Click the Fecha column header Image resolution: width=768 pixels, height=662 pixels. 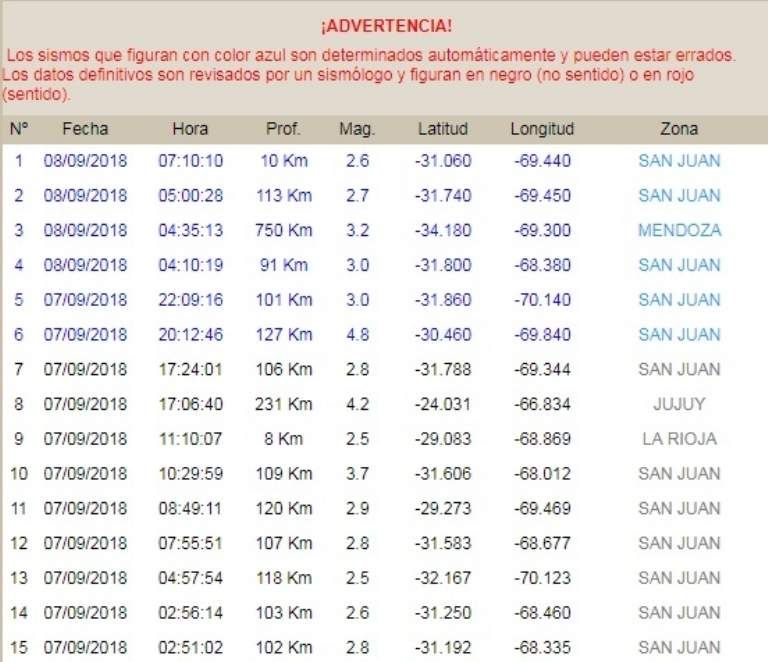(85, 129)
